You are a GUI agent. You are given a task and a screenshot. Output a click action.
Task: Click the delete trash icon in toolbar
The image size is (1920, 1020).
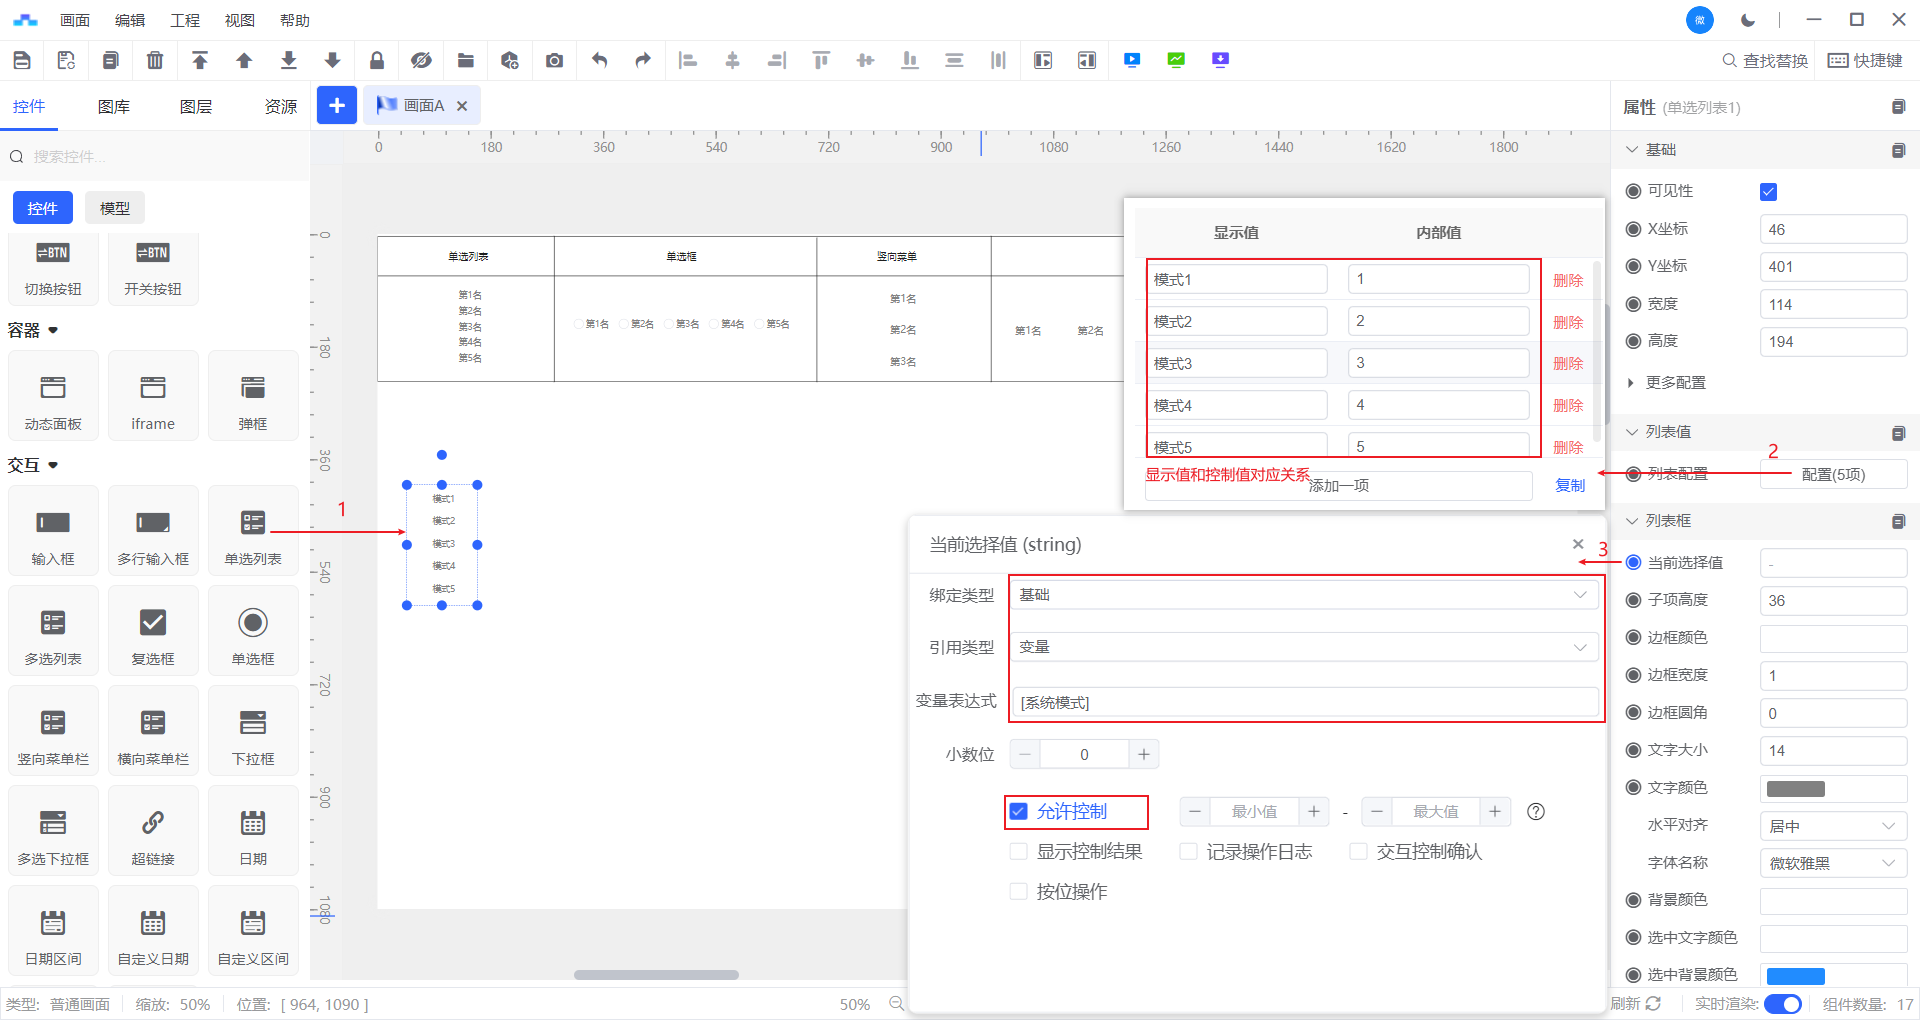coord(155,61)
